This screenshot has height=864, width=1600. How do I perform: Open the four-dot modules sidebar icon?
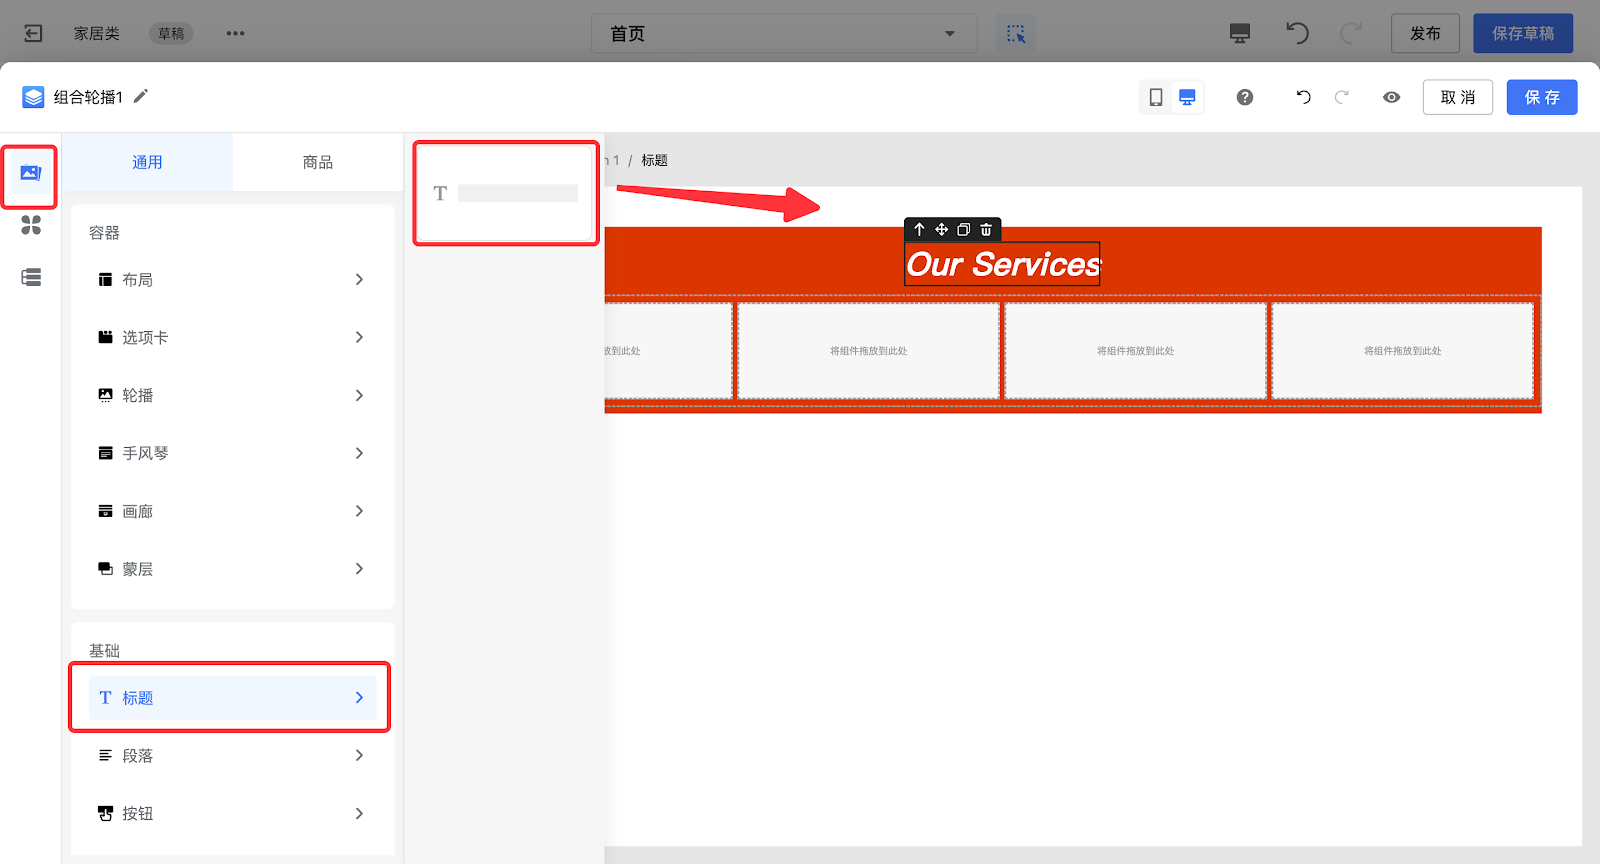click(x=31, y=226)
